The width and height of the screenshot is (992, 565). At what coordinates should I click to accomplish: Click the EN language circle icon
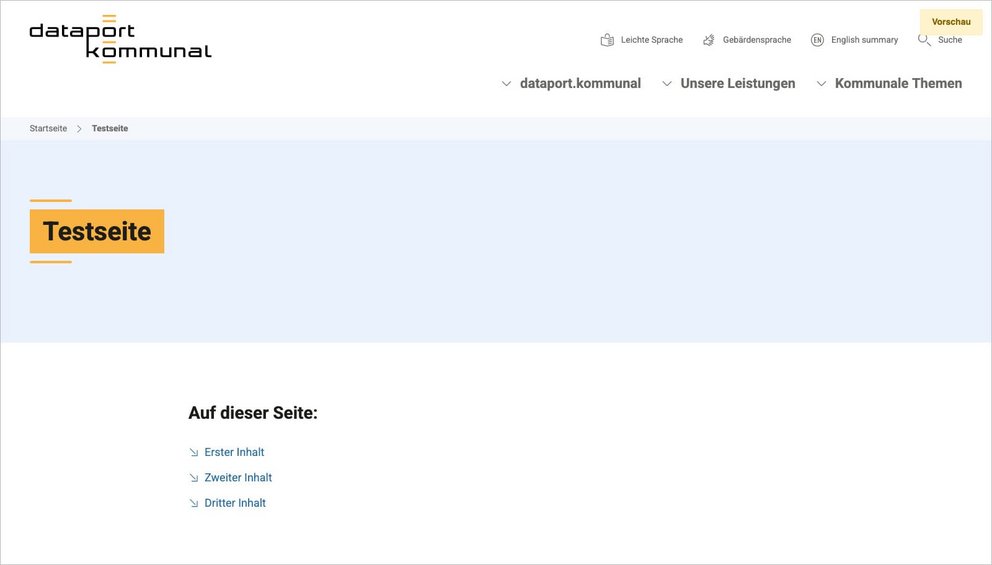click(817, 40)
